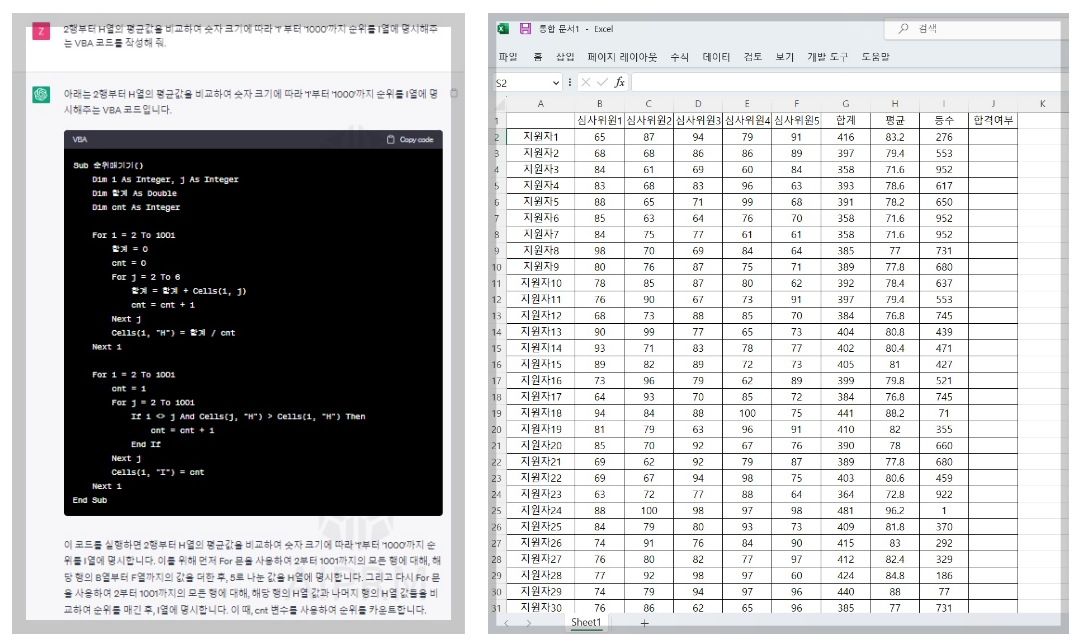The width and height of the screenshot is (1078, 644).
Task: Click the 심사위원5 header cell
Action: [x=796, y=120]
